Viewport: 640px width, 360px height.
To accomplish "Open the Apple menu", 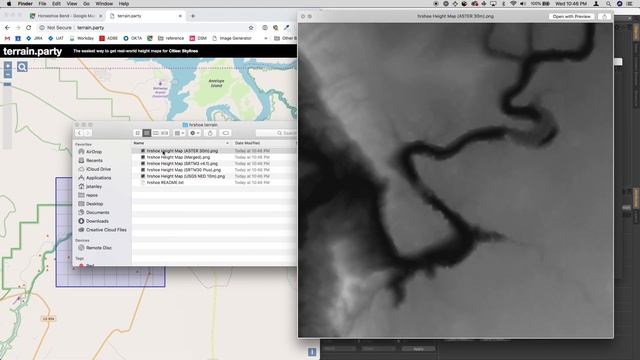I will point(9,4).
